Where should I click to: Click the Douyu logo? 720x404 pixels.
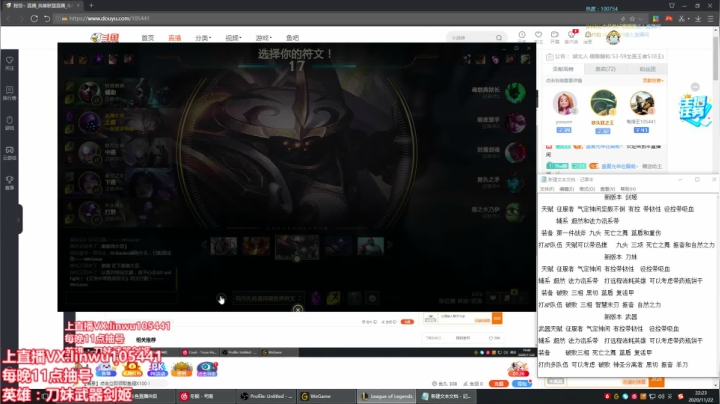pos(105,38)
